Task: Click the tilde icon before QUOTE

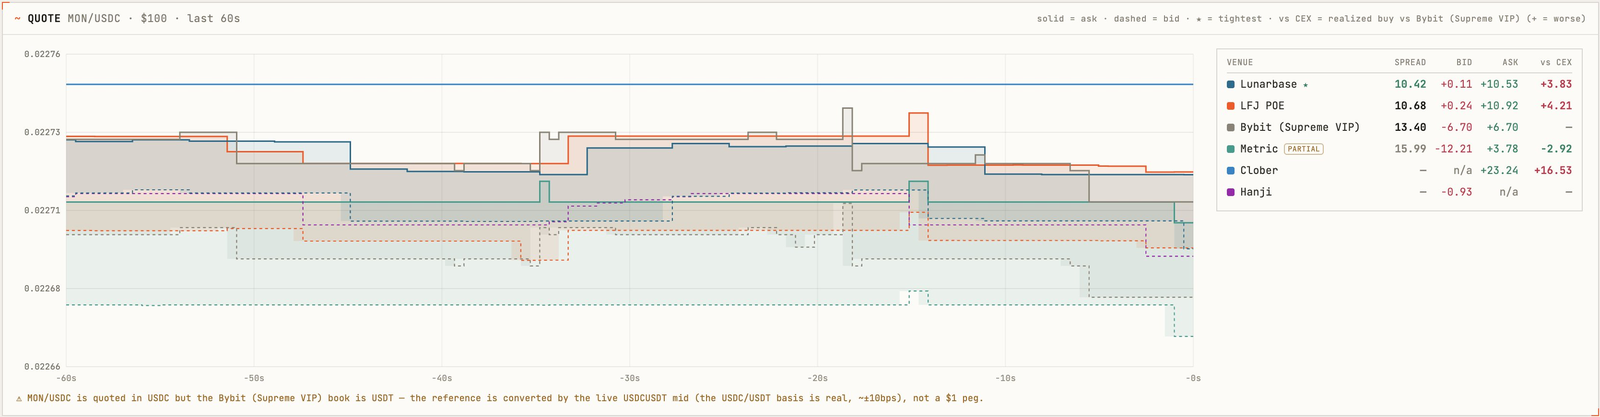Action: tap(17, 19)
